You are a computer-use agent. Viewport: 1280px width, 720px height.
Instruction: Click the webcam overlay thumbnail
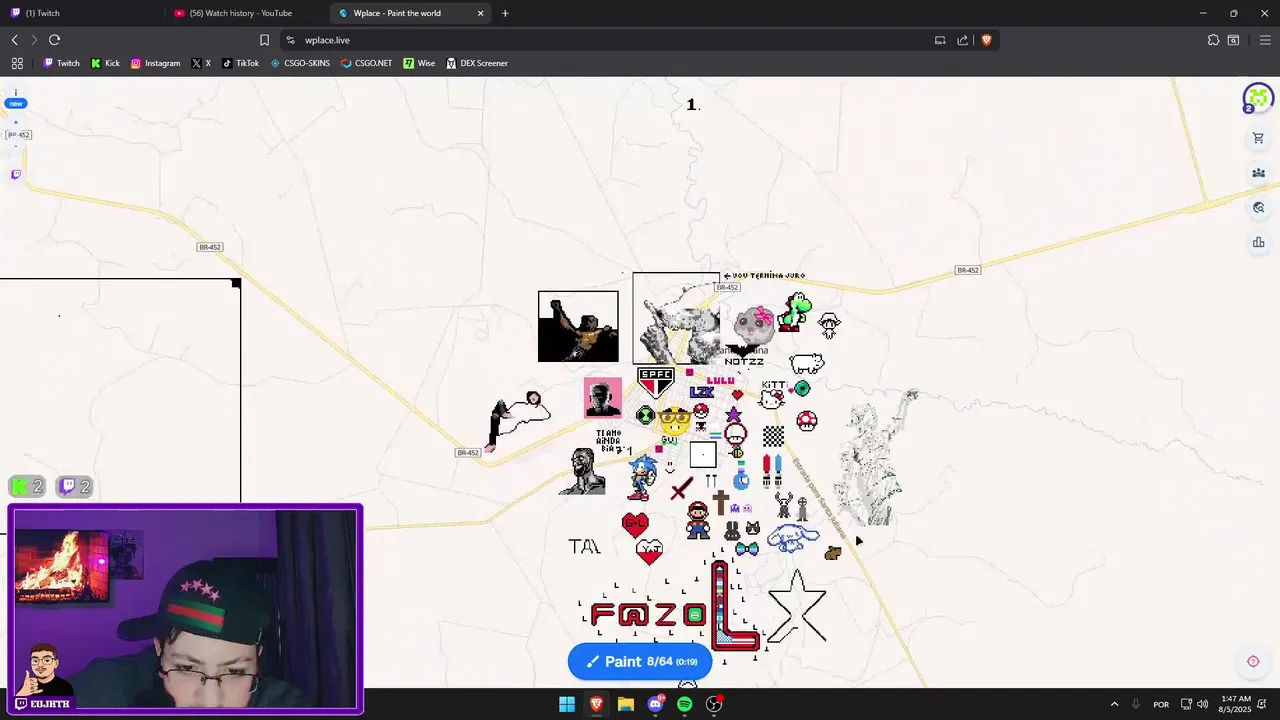[185, 609]
